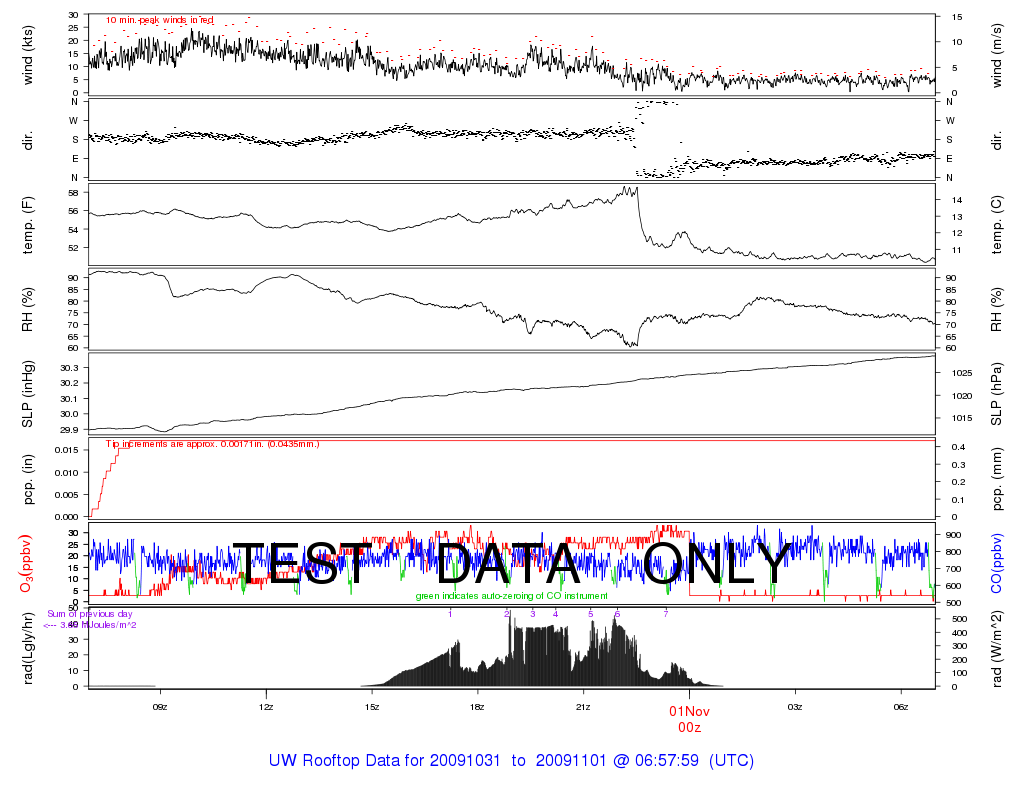The width and height of the screenshot is (1024, 800).
Task: Click the UW Rooftop Data title text
Action: click(x=511, y=761)
